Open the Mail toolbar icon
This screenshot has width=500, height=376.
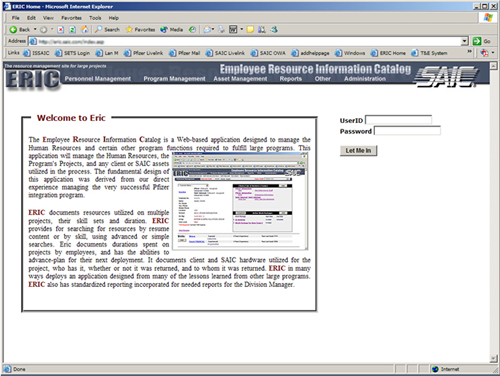point(207,30)
